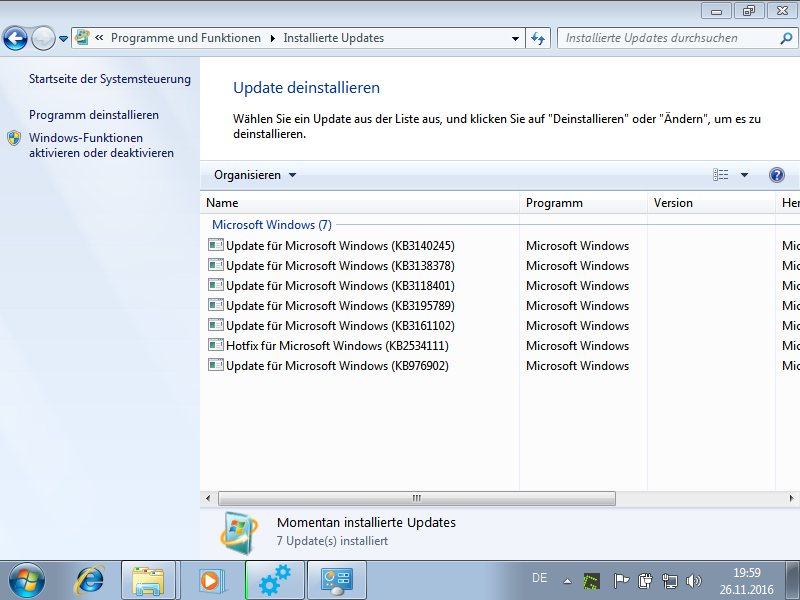This screenshot has height=600, width=800.
Task: Open the address bar history dropdown
Action: point(515,38)
